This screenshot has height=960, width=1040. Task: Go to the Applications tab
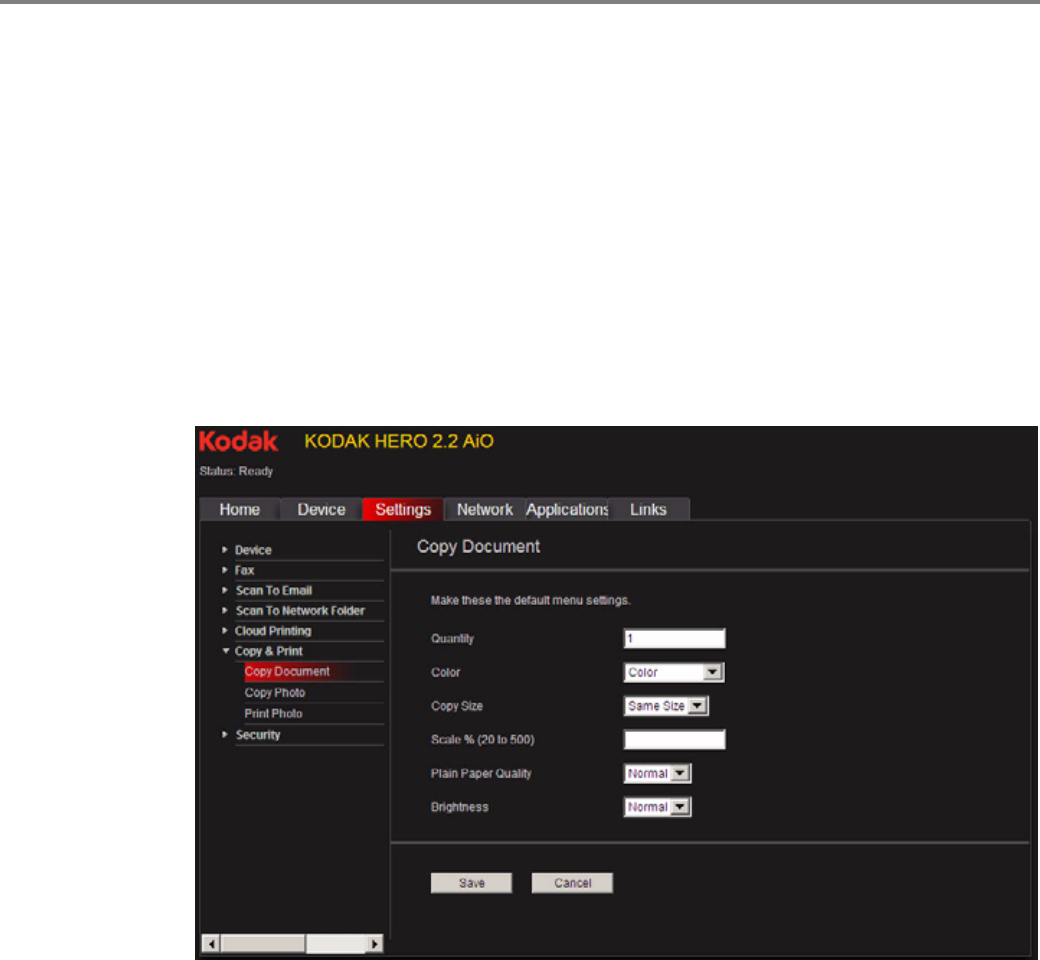coord(566,510)
